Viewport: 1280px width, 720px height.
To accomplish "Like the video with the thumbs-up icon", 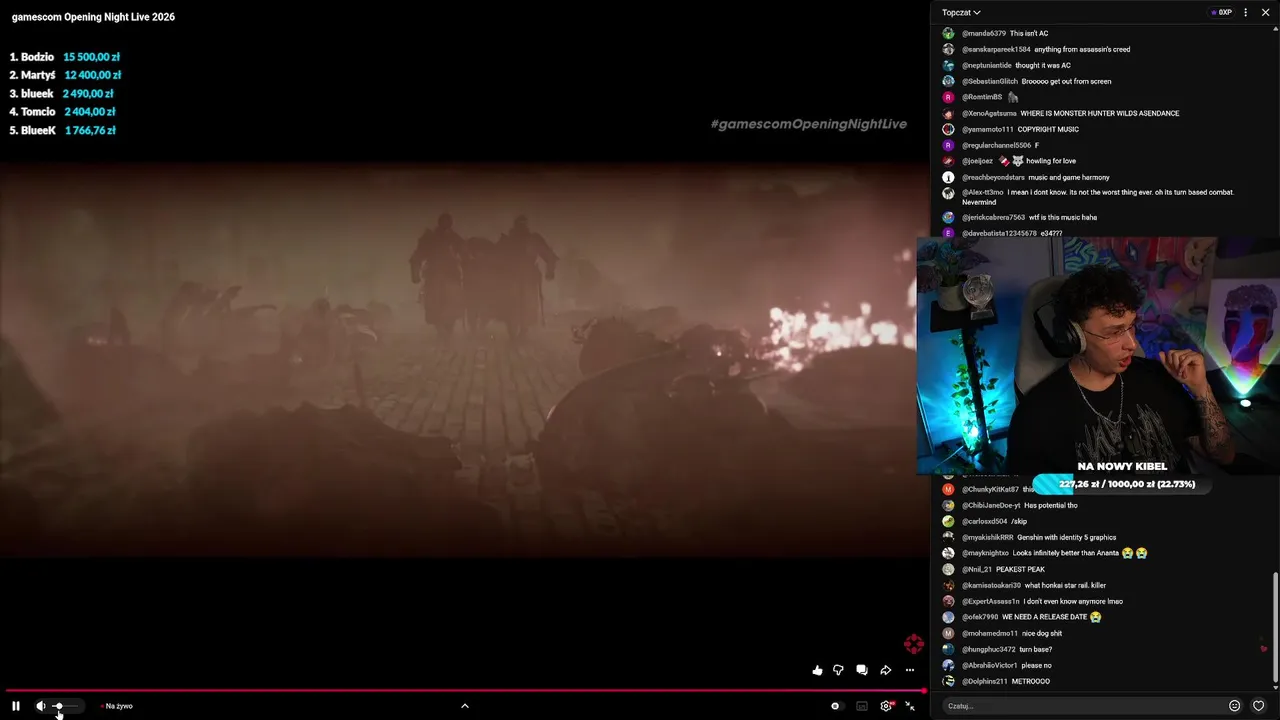I will point(818,670).
